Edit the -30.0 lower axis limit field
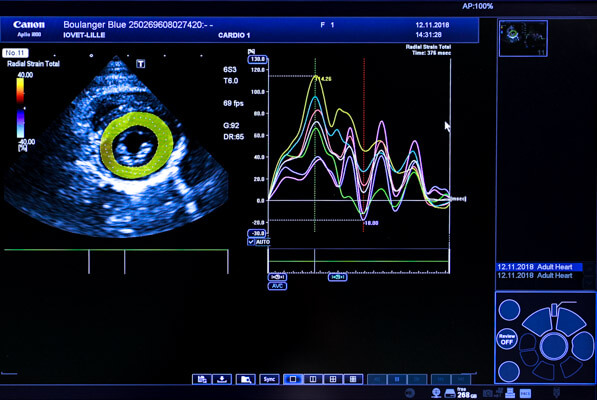Image resolution: width=597 pixels, height=400 pixels. tap(257, 233)
